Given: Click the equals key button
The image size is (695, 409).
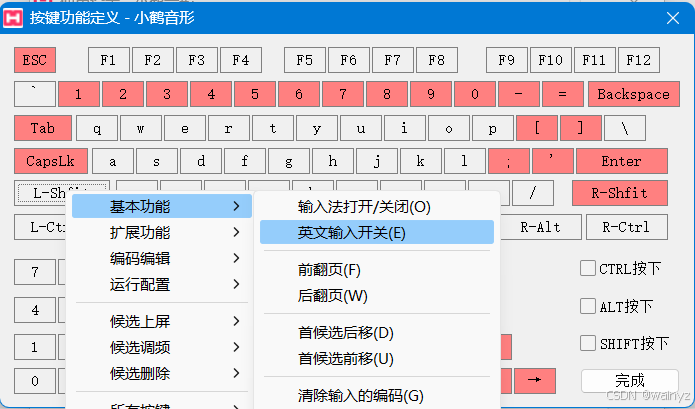Looking at the screenshot, I should pos(563,94).
